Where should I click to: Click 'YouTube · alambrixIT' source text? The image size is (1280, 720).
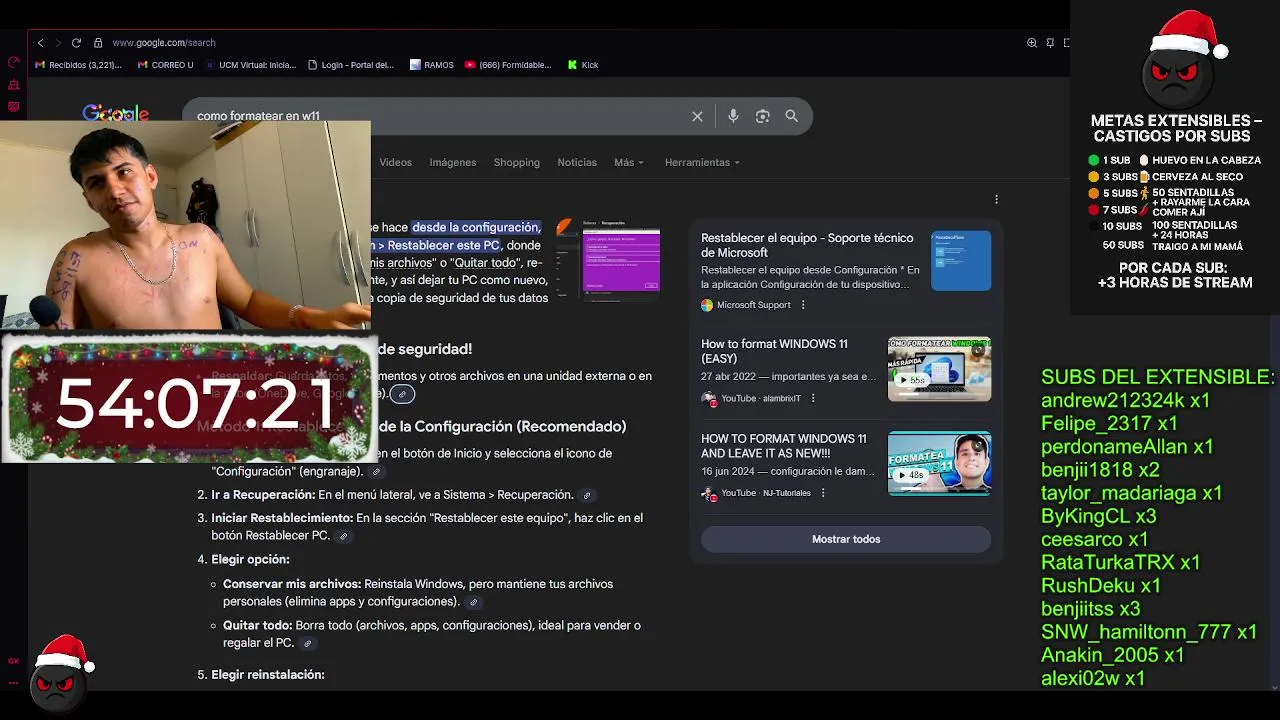[761, 398]
